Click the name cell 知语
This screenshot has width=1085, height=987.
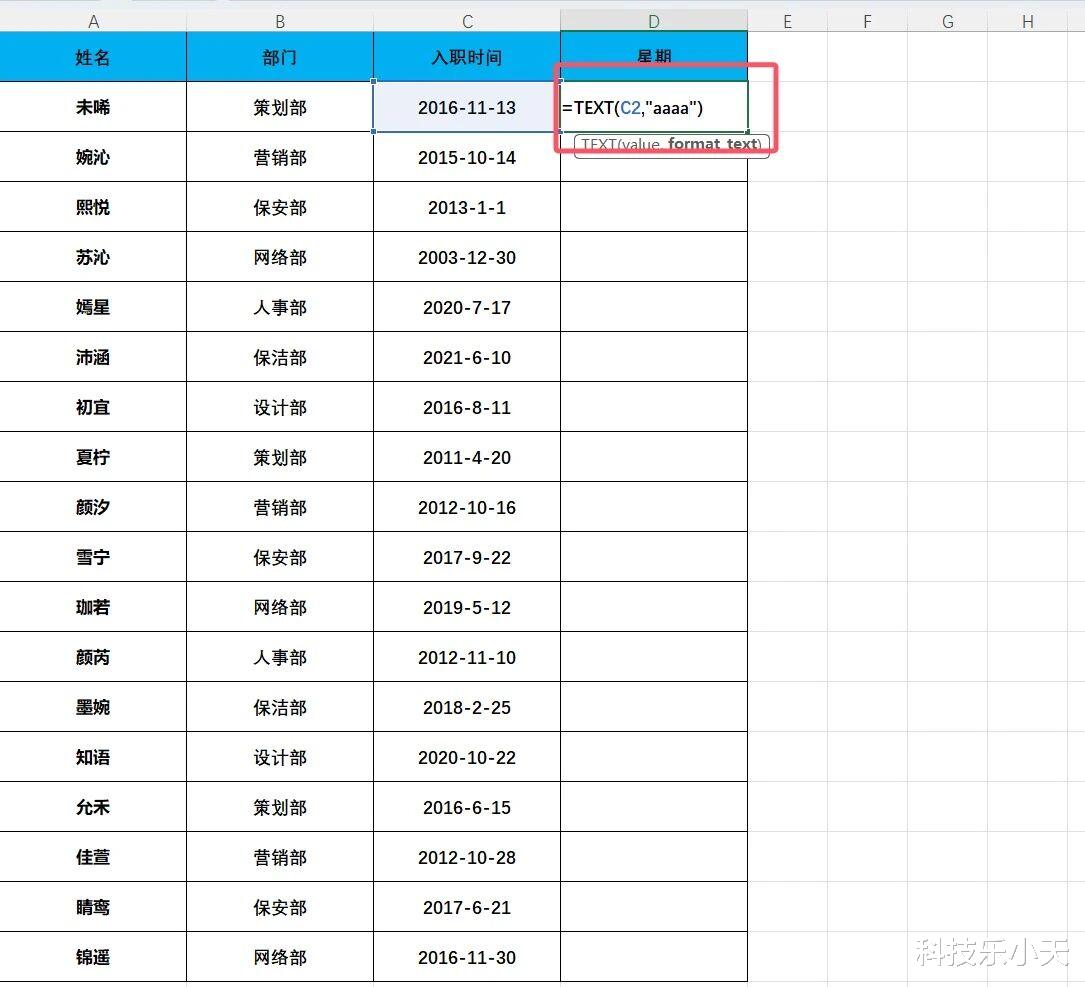point(93,757)
